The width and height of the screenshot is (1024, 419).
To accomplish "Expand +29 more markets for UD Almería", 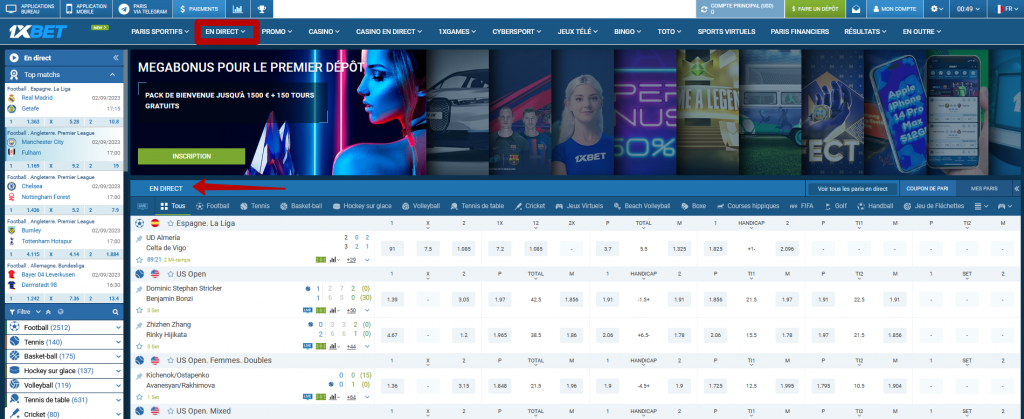I will (x=351, y=260).
